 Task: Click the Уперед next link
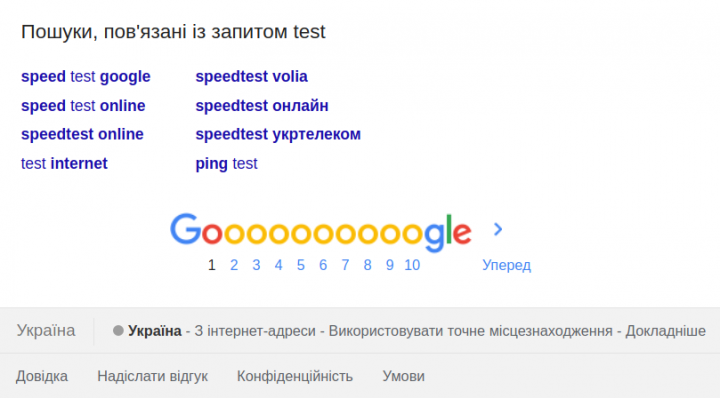[506, 265]
